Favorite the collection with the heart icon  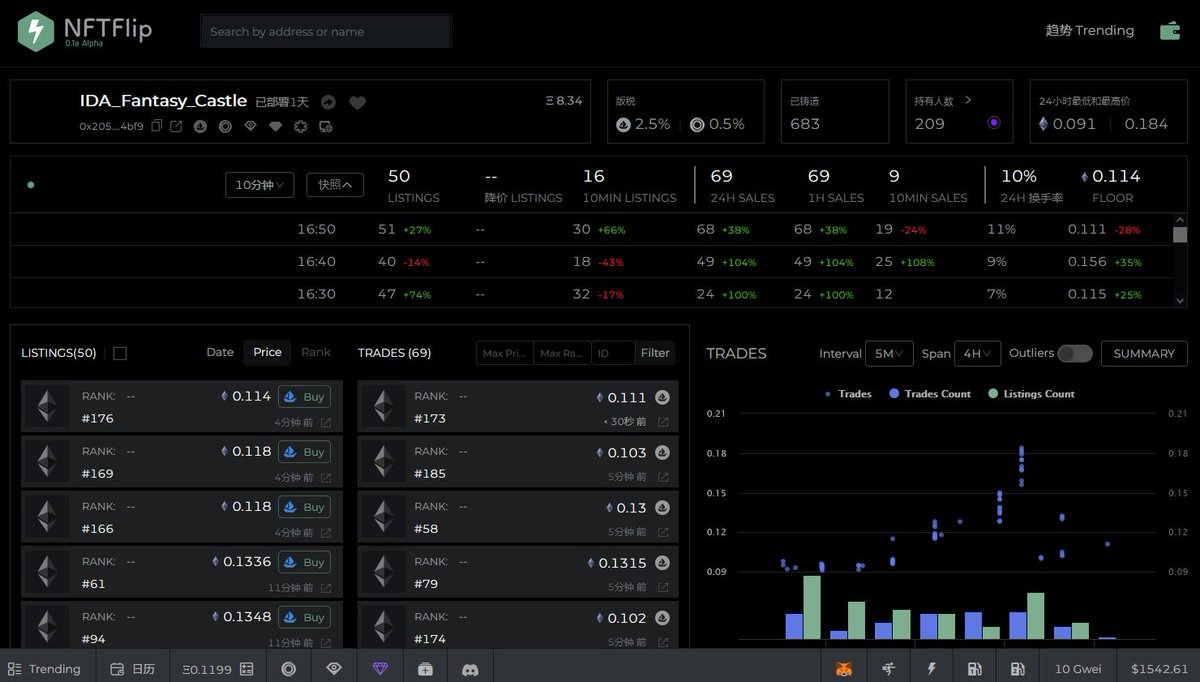point(357,102)
